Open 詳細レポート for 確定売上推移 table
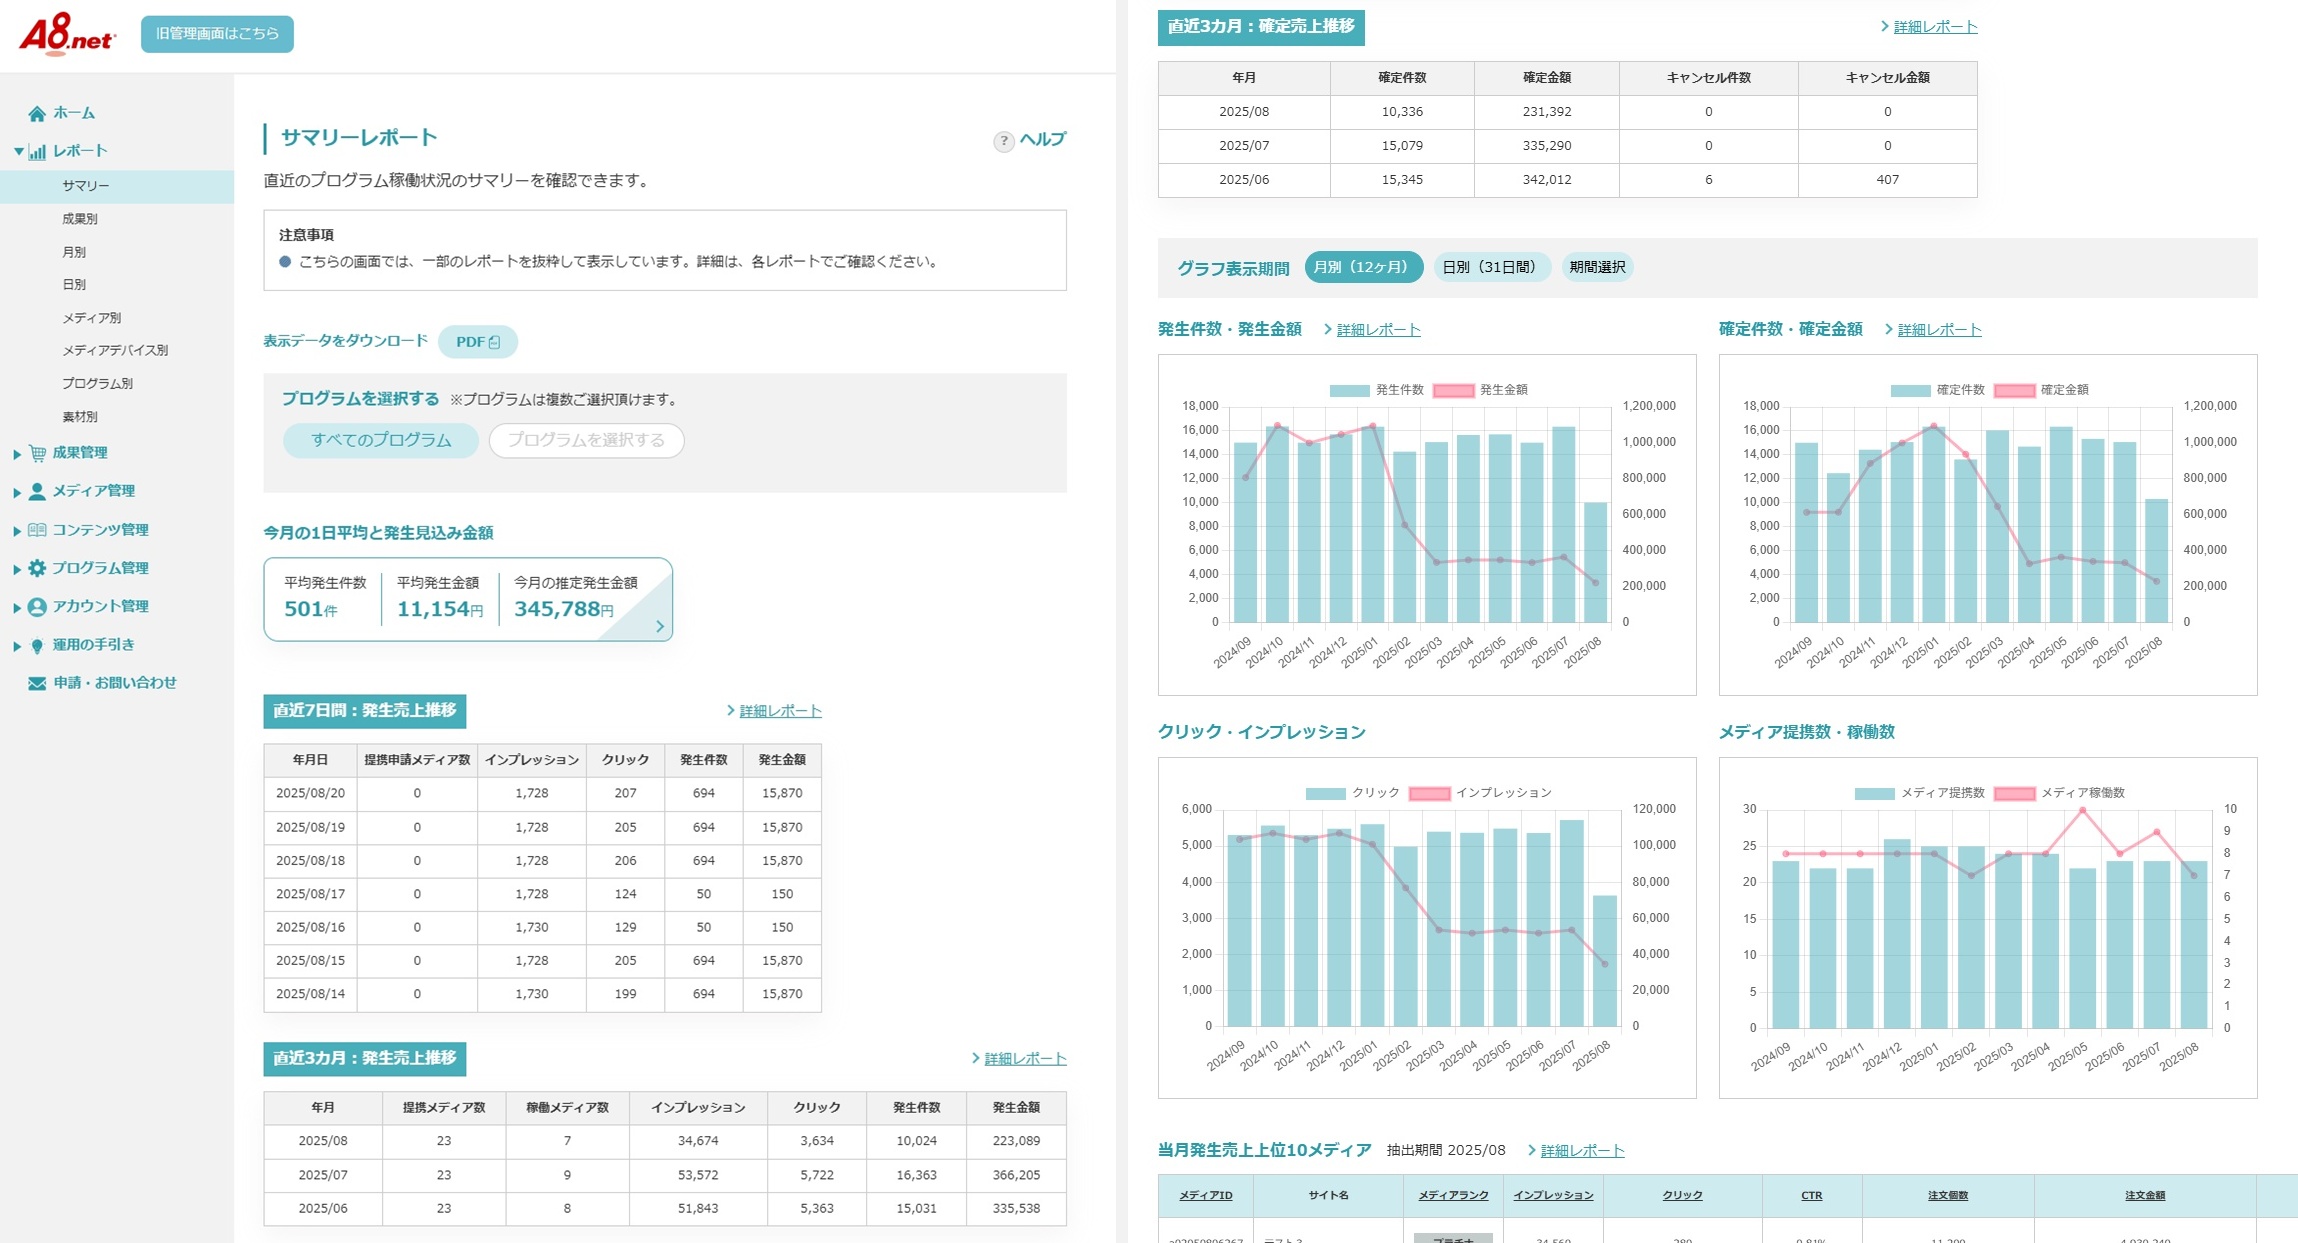2298x1243 pixels. point(1935,27)
